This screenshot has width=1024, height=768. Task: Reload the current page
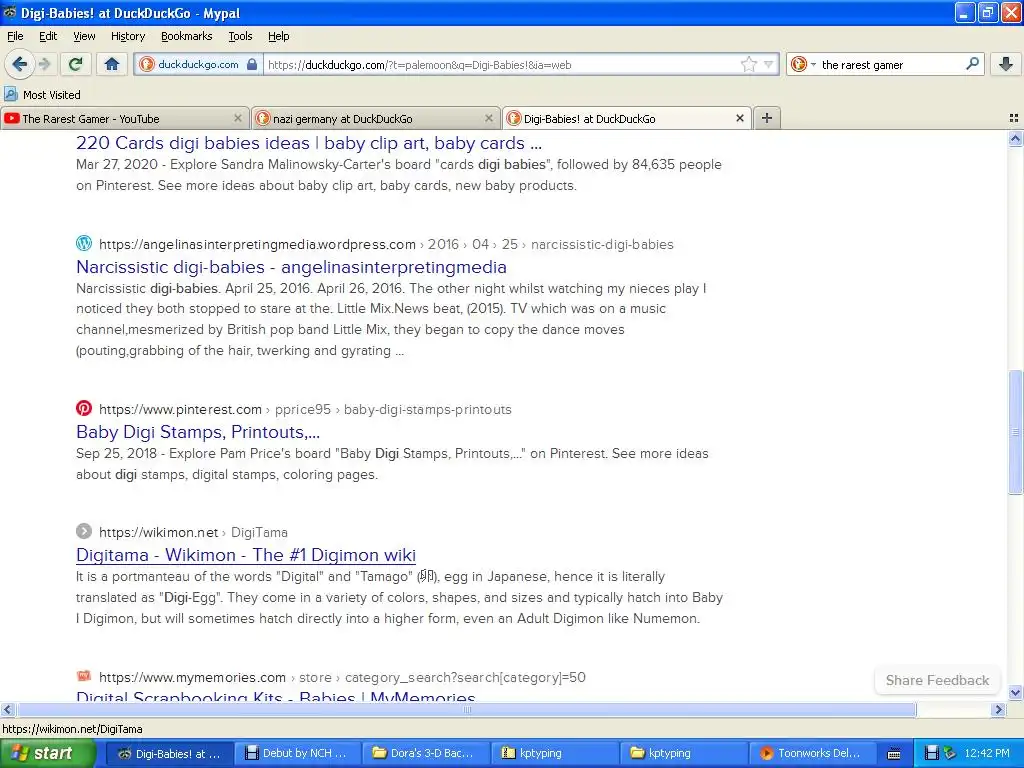pos(75,64)
